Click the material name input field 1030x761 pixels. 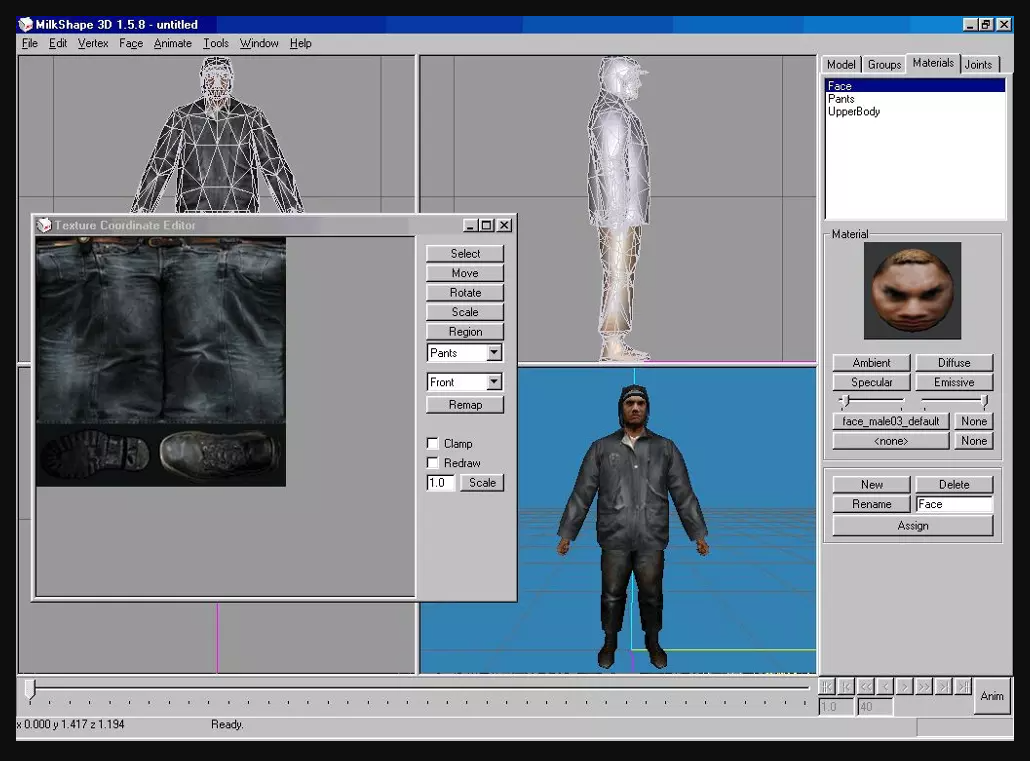tap(954, 504)
